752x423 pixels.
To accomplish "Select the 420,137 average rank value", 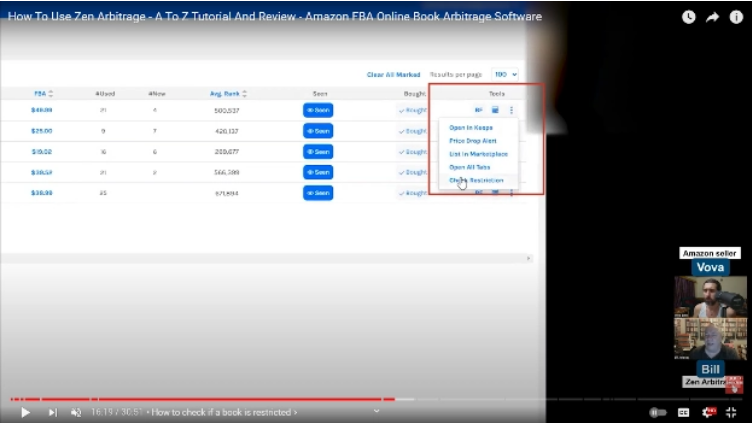I will [x=226, y=131].
